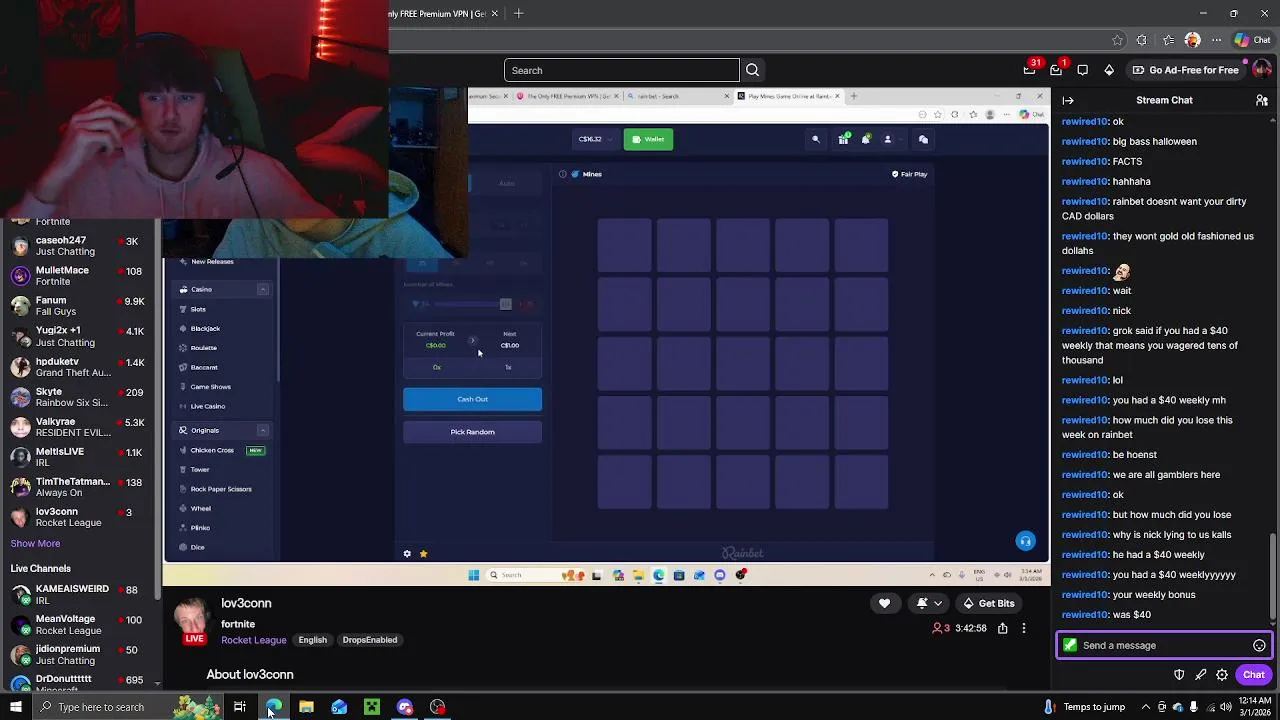Viewport: 1280px width, 720px height.
Task: Click Go Ad-Free for Free button
Action: (x=1184, y=70)
